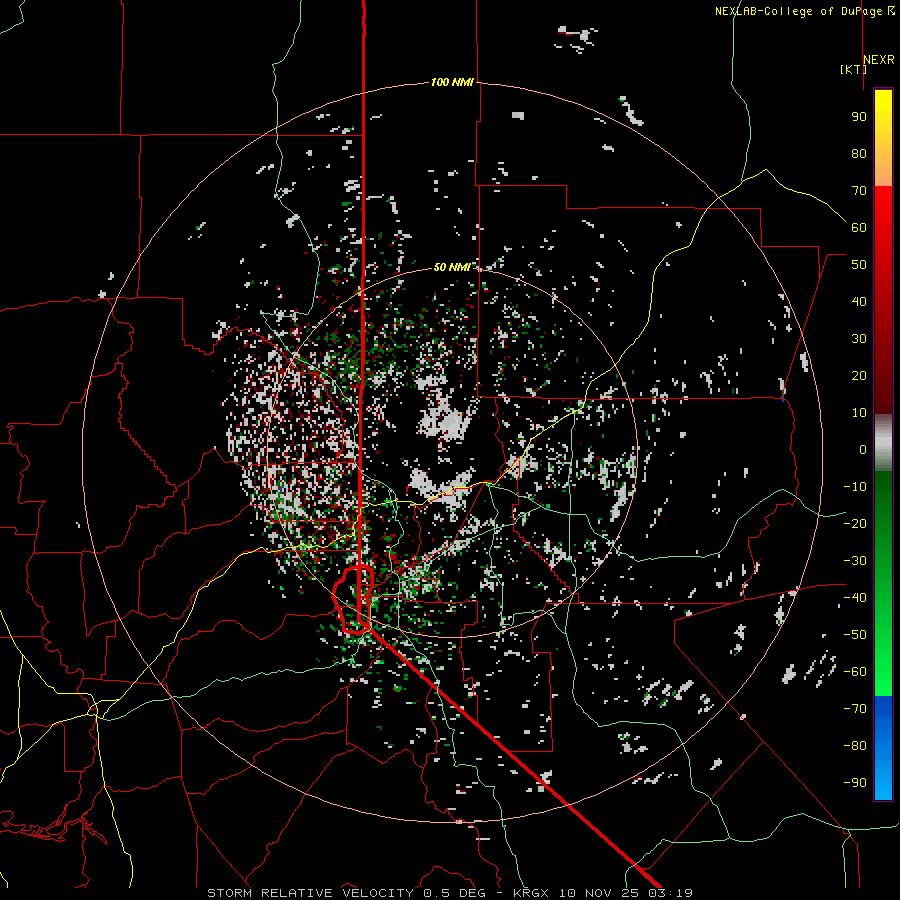The height and width of the screenshot is (900, 900).
Task: Click the KRGX station identifier in the caption
Action: 531,893
